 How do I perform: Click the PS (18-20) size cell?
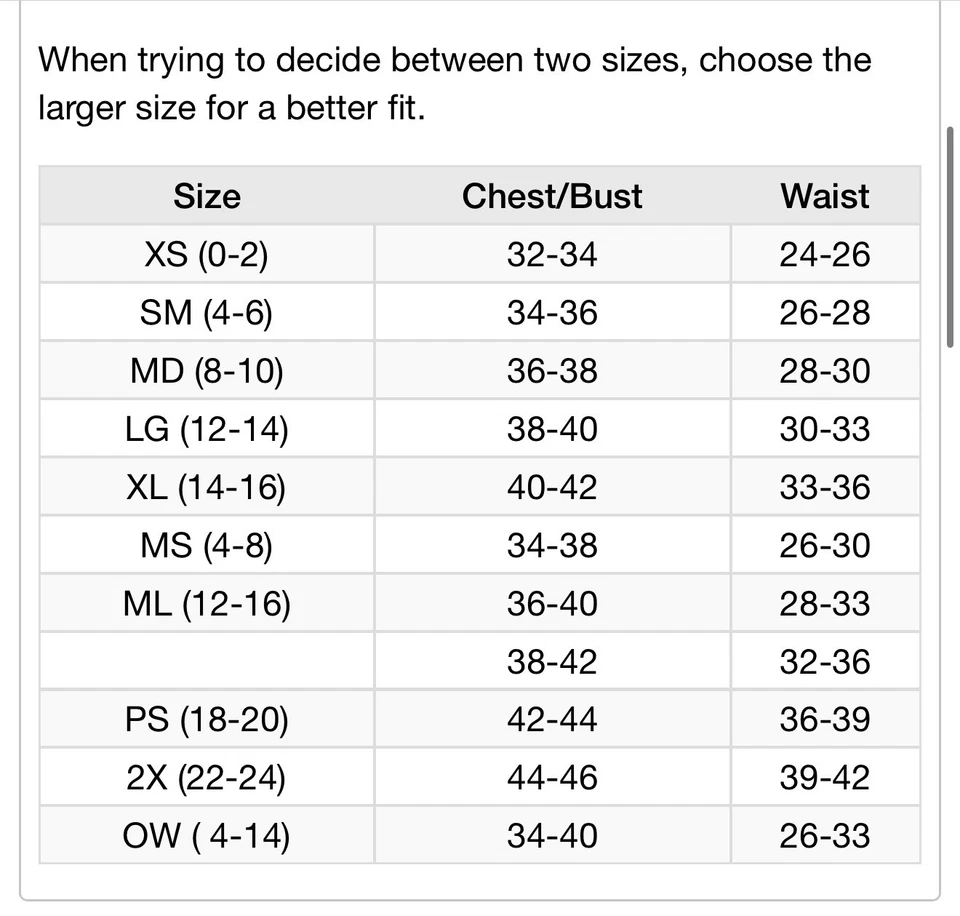click(207, 719)
